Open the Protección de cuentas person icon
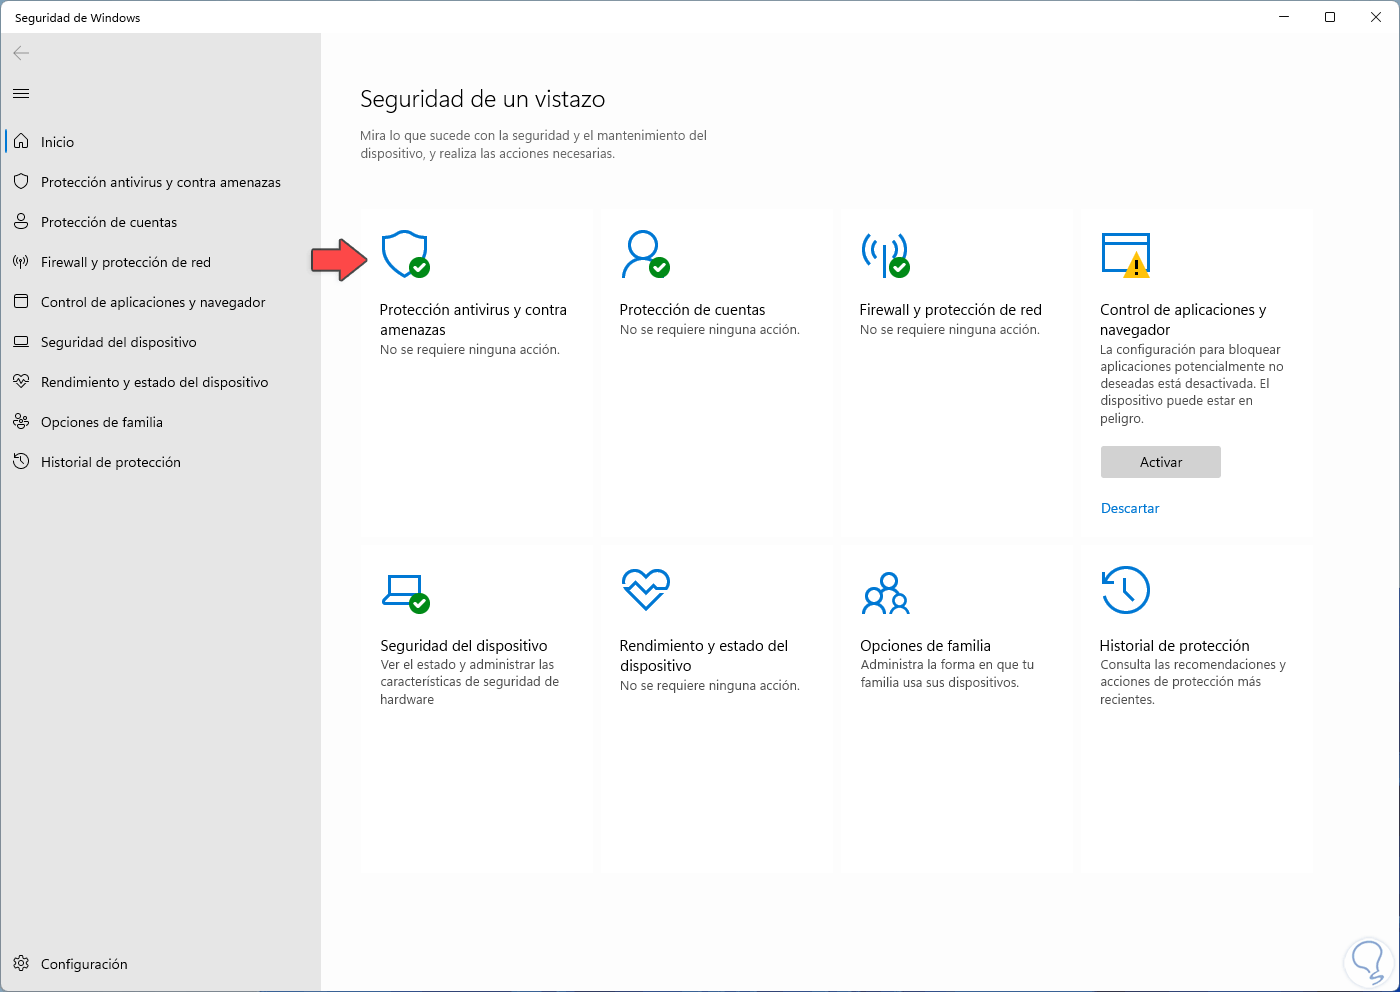This screenshot has height=992, width=1400. pyautogui.click(x=645, y=254)
